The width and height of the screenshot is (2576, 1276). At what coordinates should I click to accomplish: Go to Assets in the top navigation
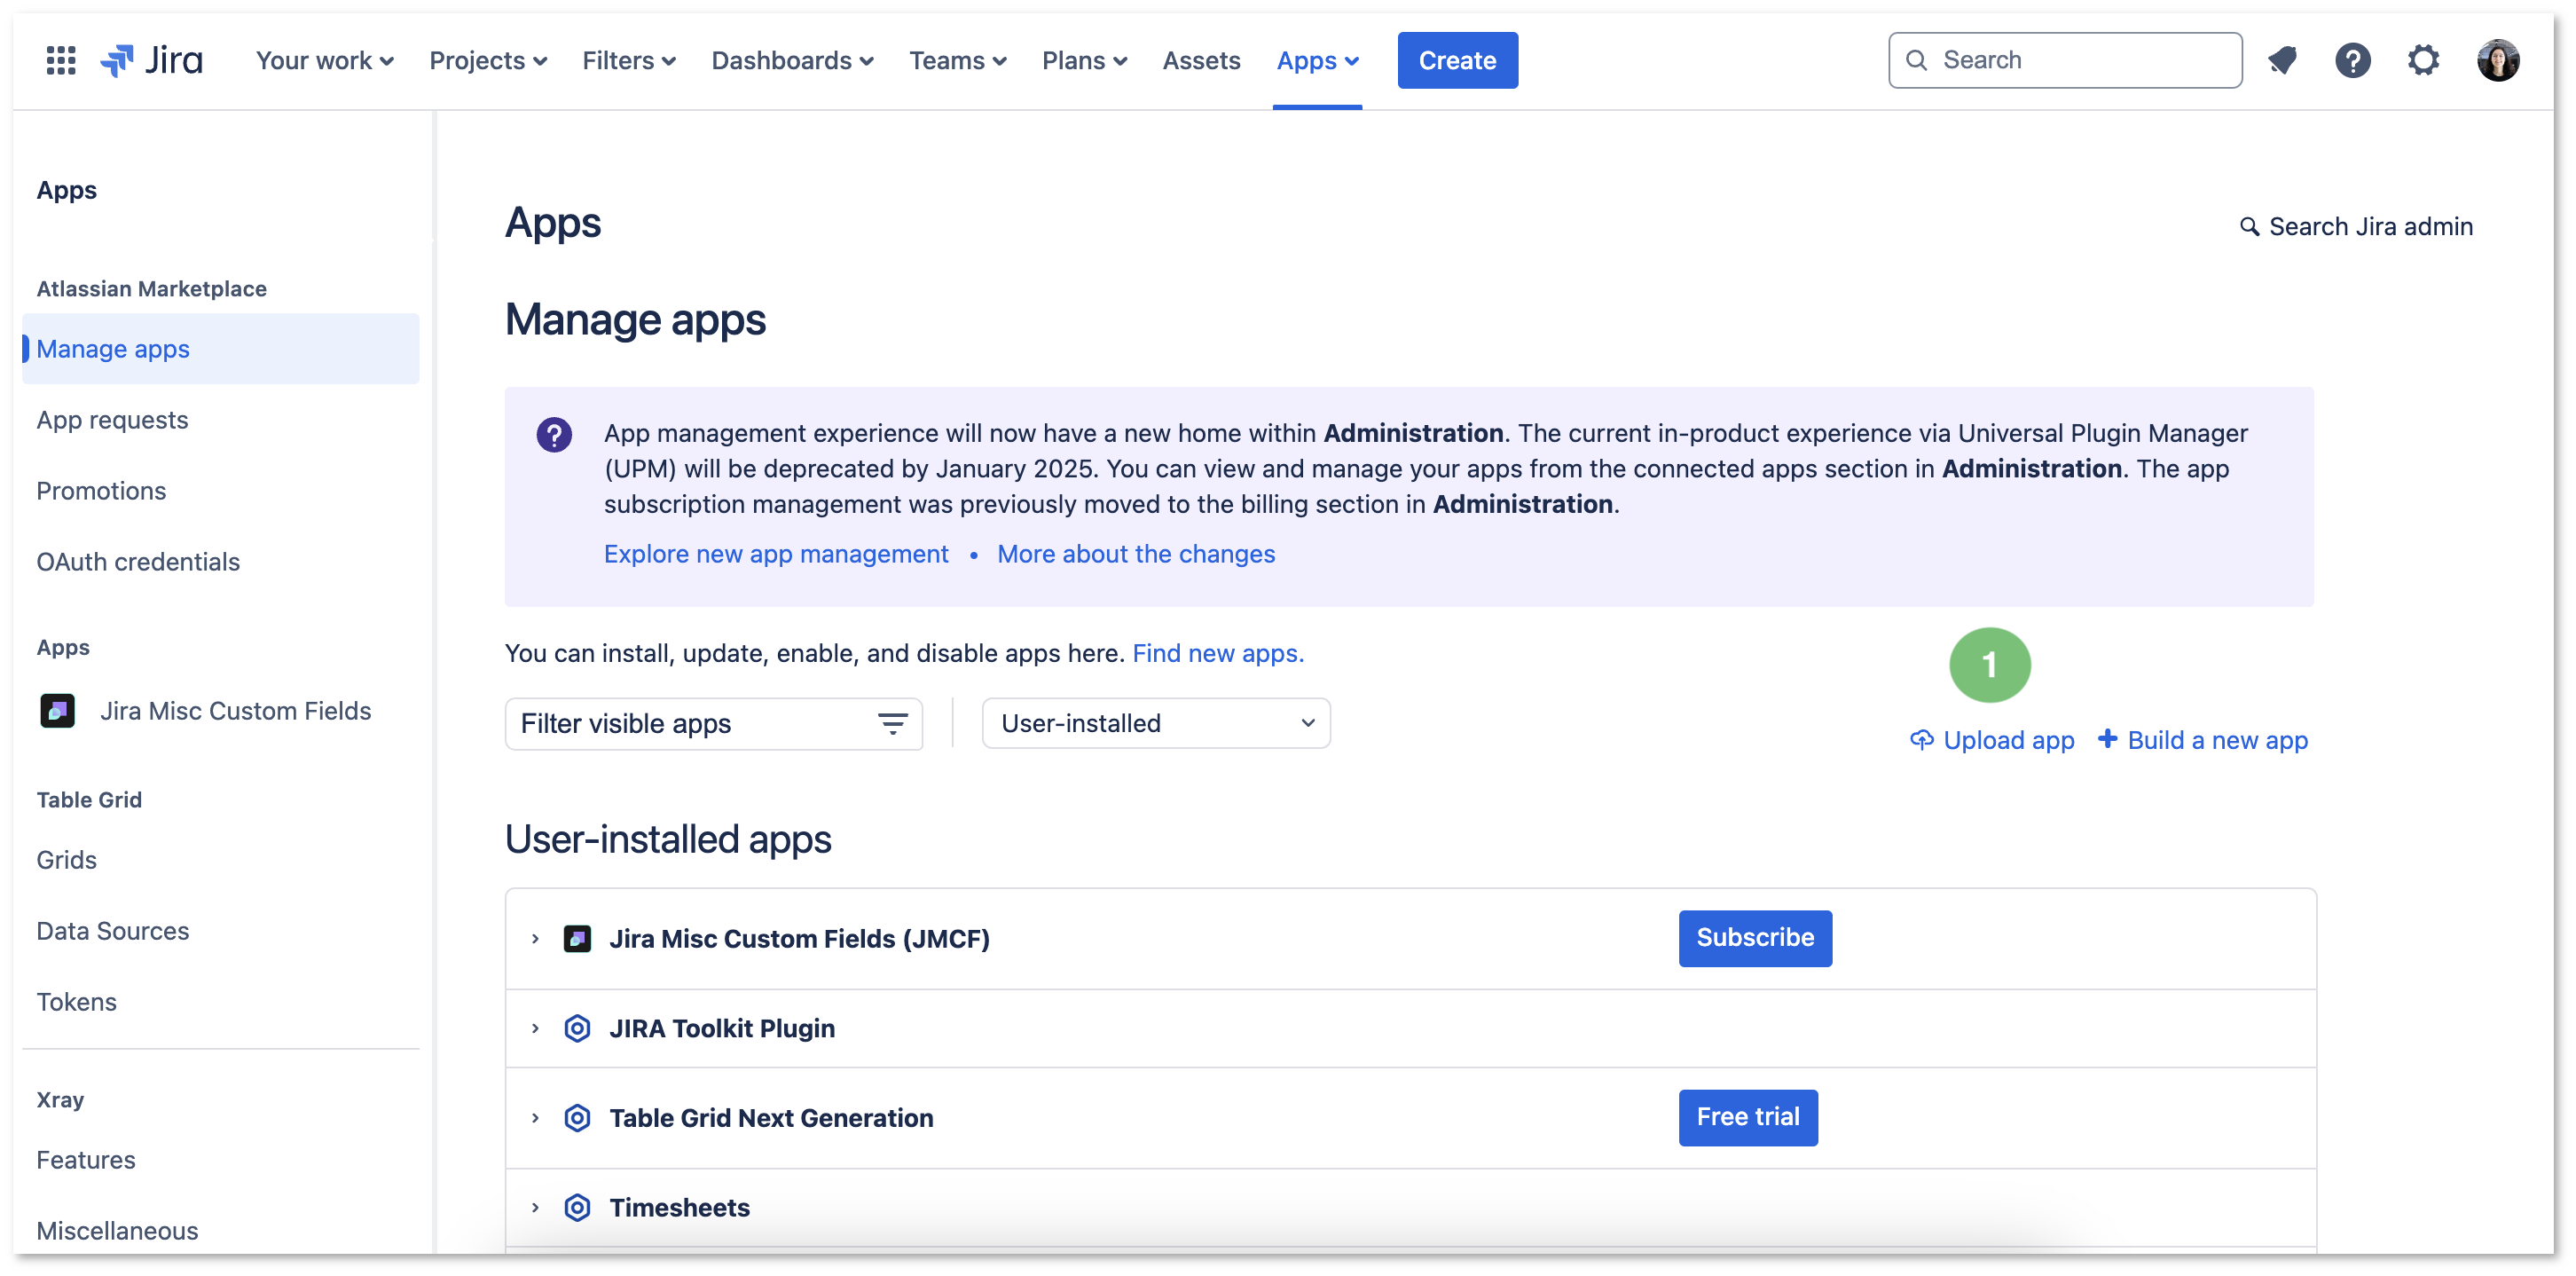1201,60
